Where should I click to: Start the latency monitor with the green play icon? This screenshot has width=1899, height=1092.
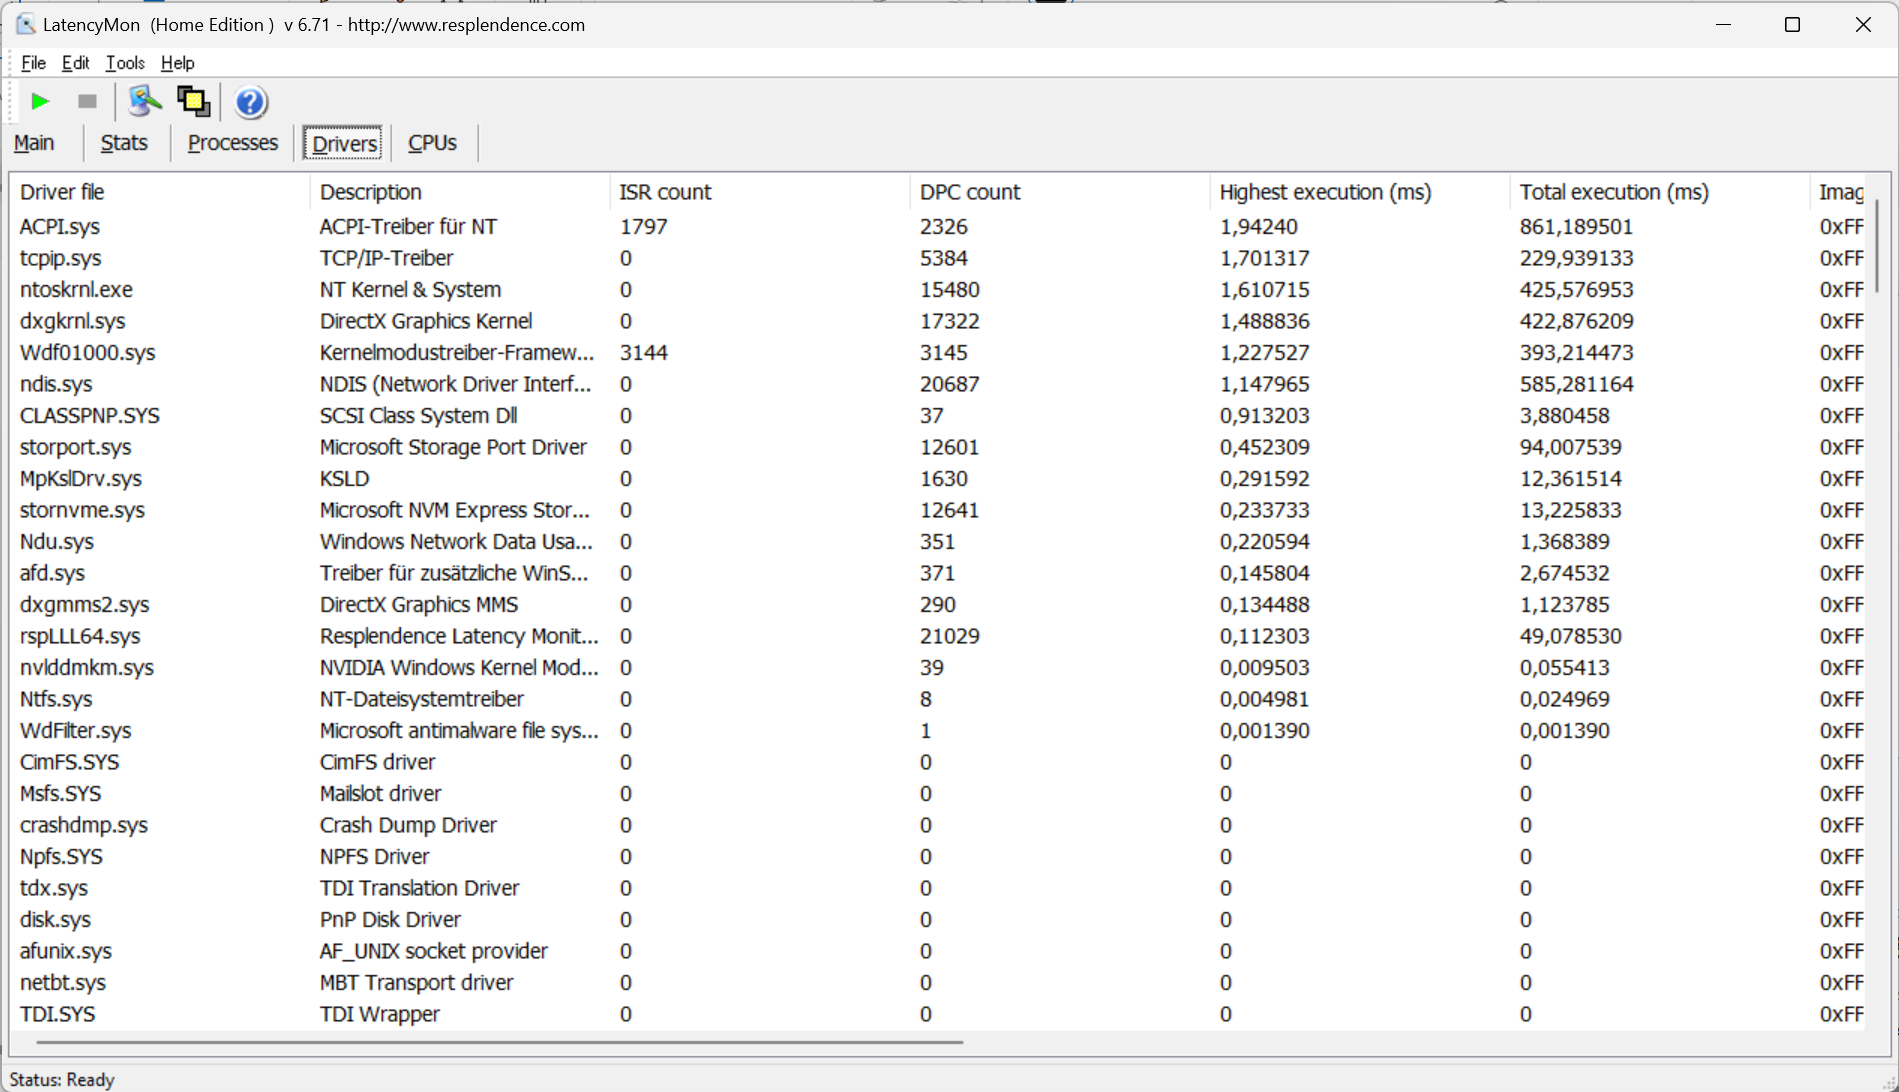(x=40, y=101)
